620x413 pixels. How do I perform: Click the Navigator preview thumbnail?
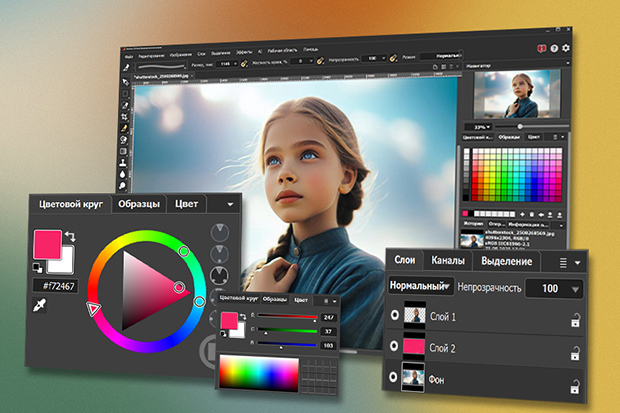point(518,94)
